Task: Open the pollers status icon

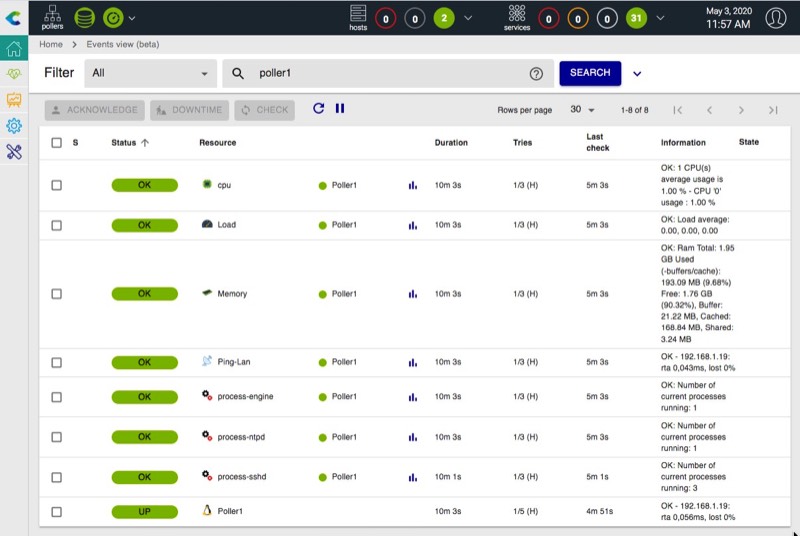Action: coord(52,17)
